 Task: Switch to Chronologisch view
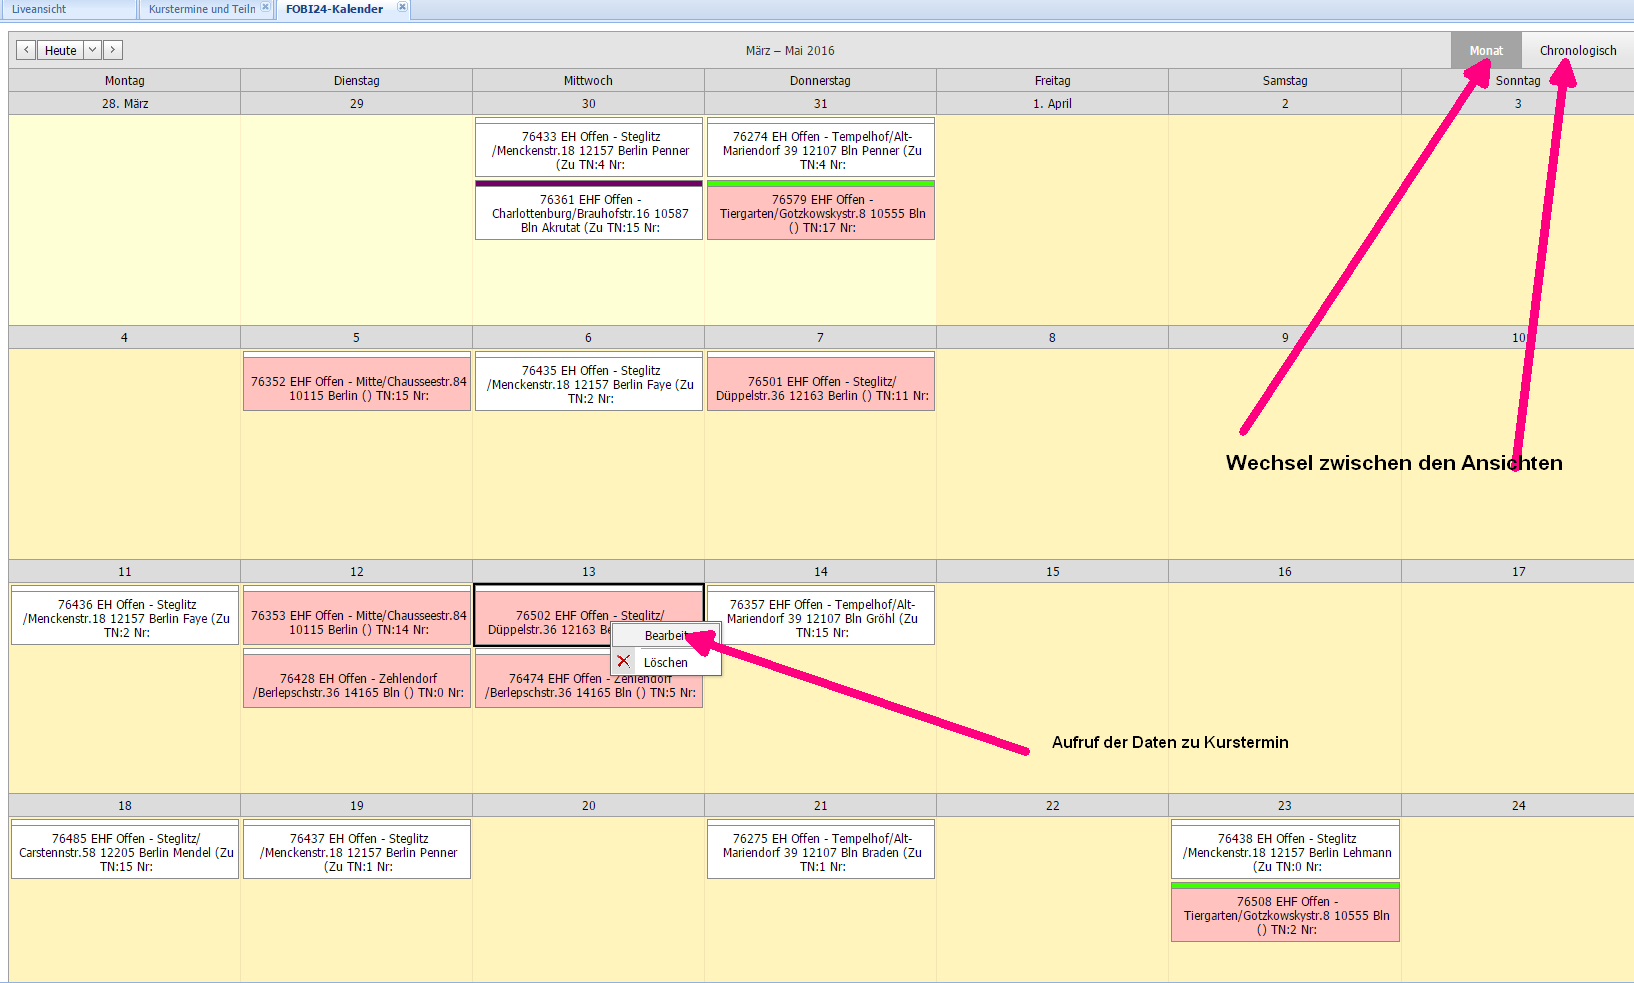(1577, 50)
